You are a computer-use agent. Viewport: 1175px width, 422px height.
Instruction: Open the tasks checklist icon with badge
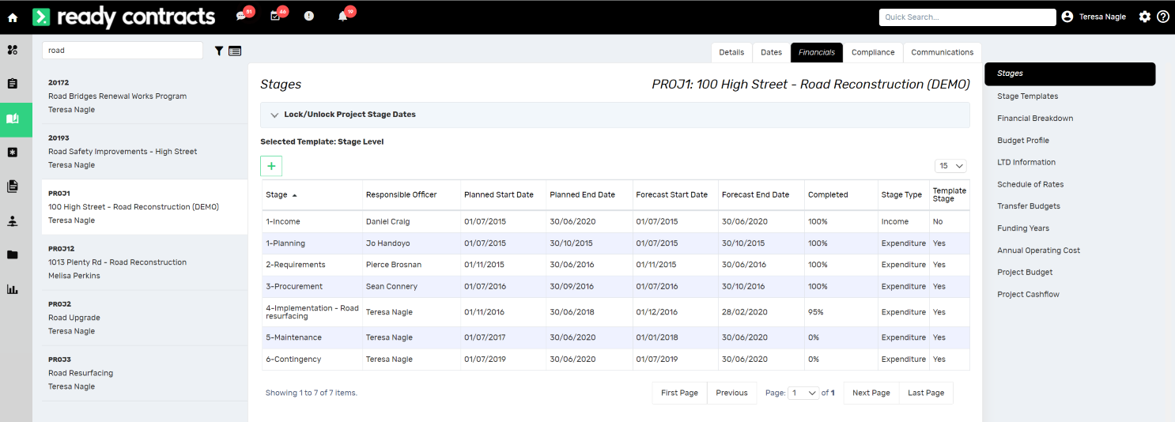[x=275, y=16]
